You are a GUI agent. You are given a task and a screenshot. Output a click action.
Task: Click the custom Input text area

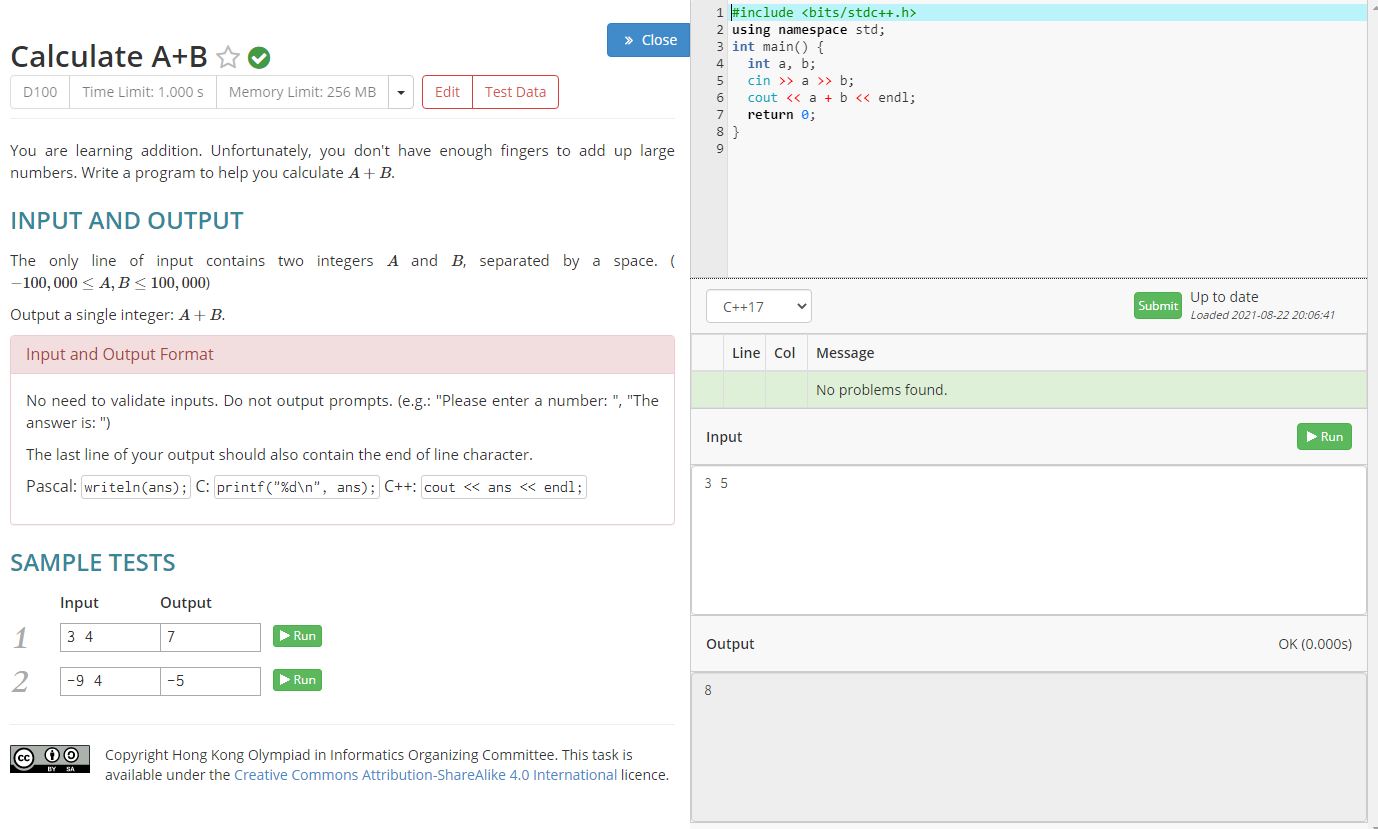pos(1028,540)
